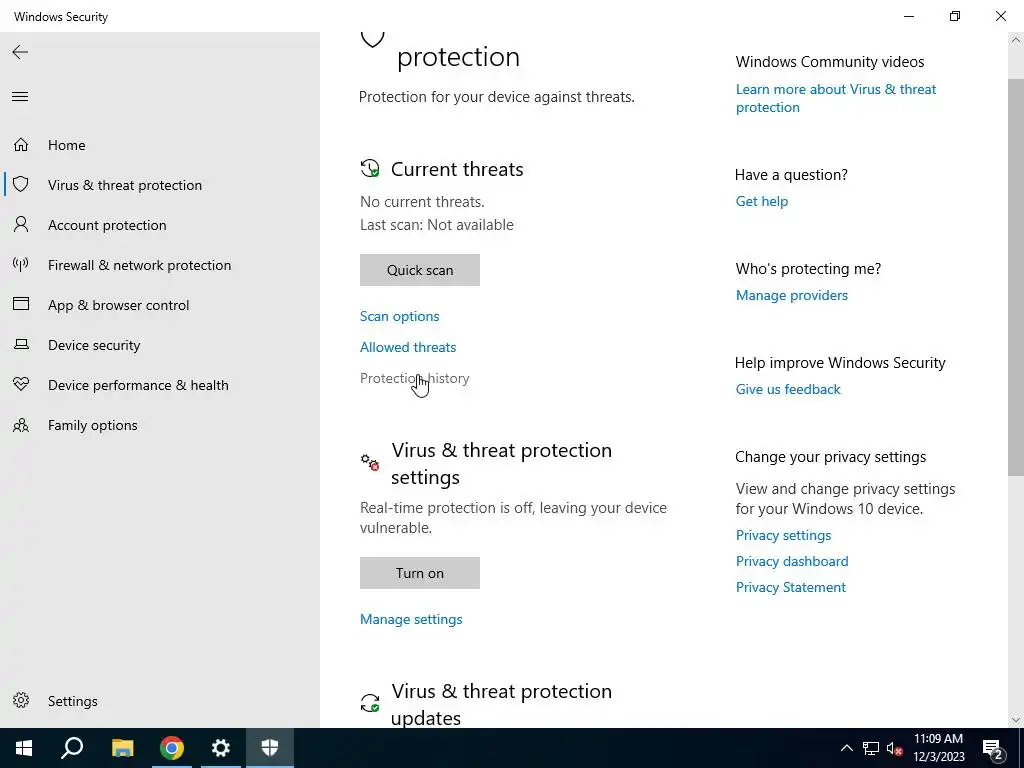Click the App & browser control window icon
The height and width of the screenshot is (768, 1024).
click(21, 304)
